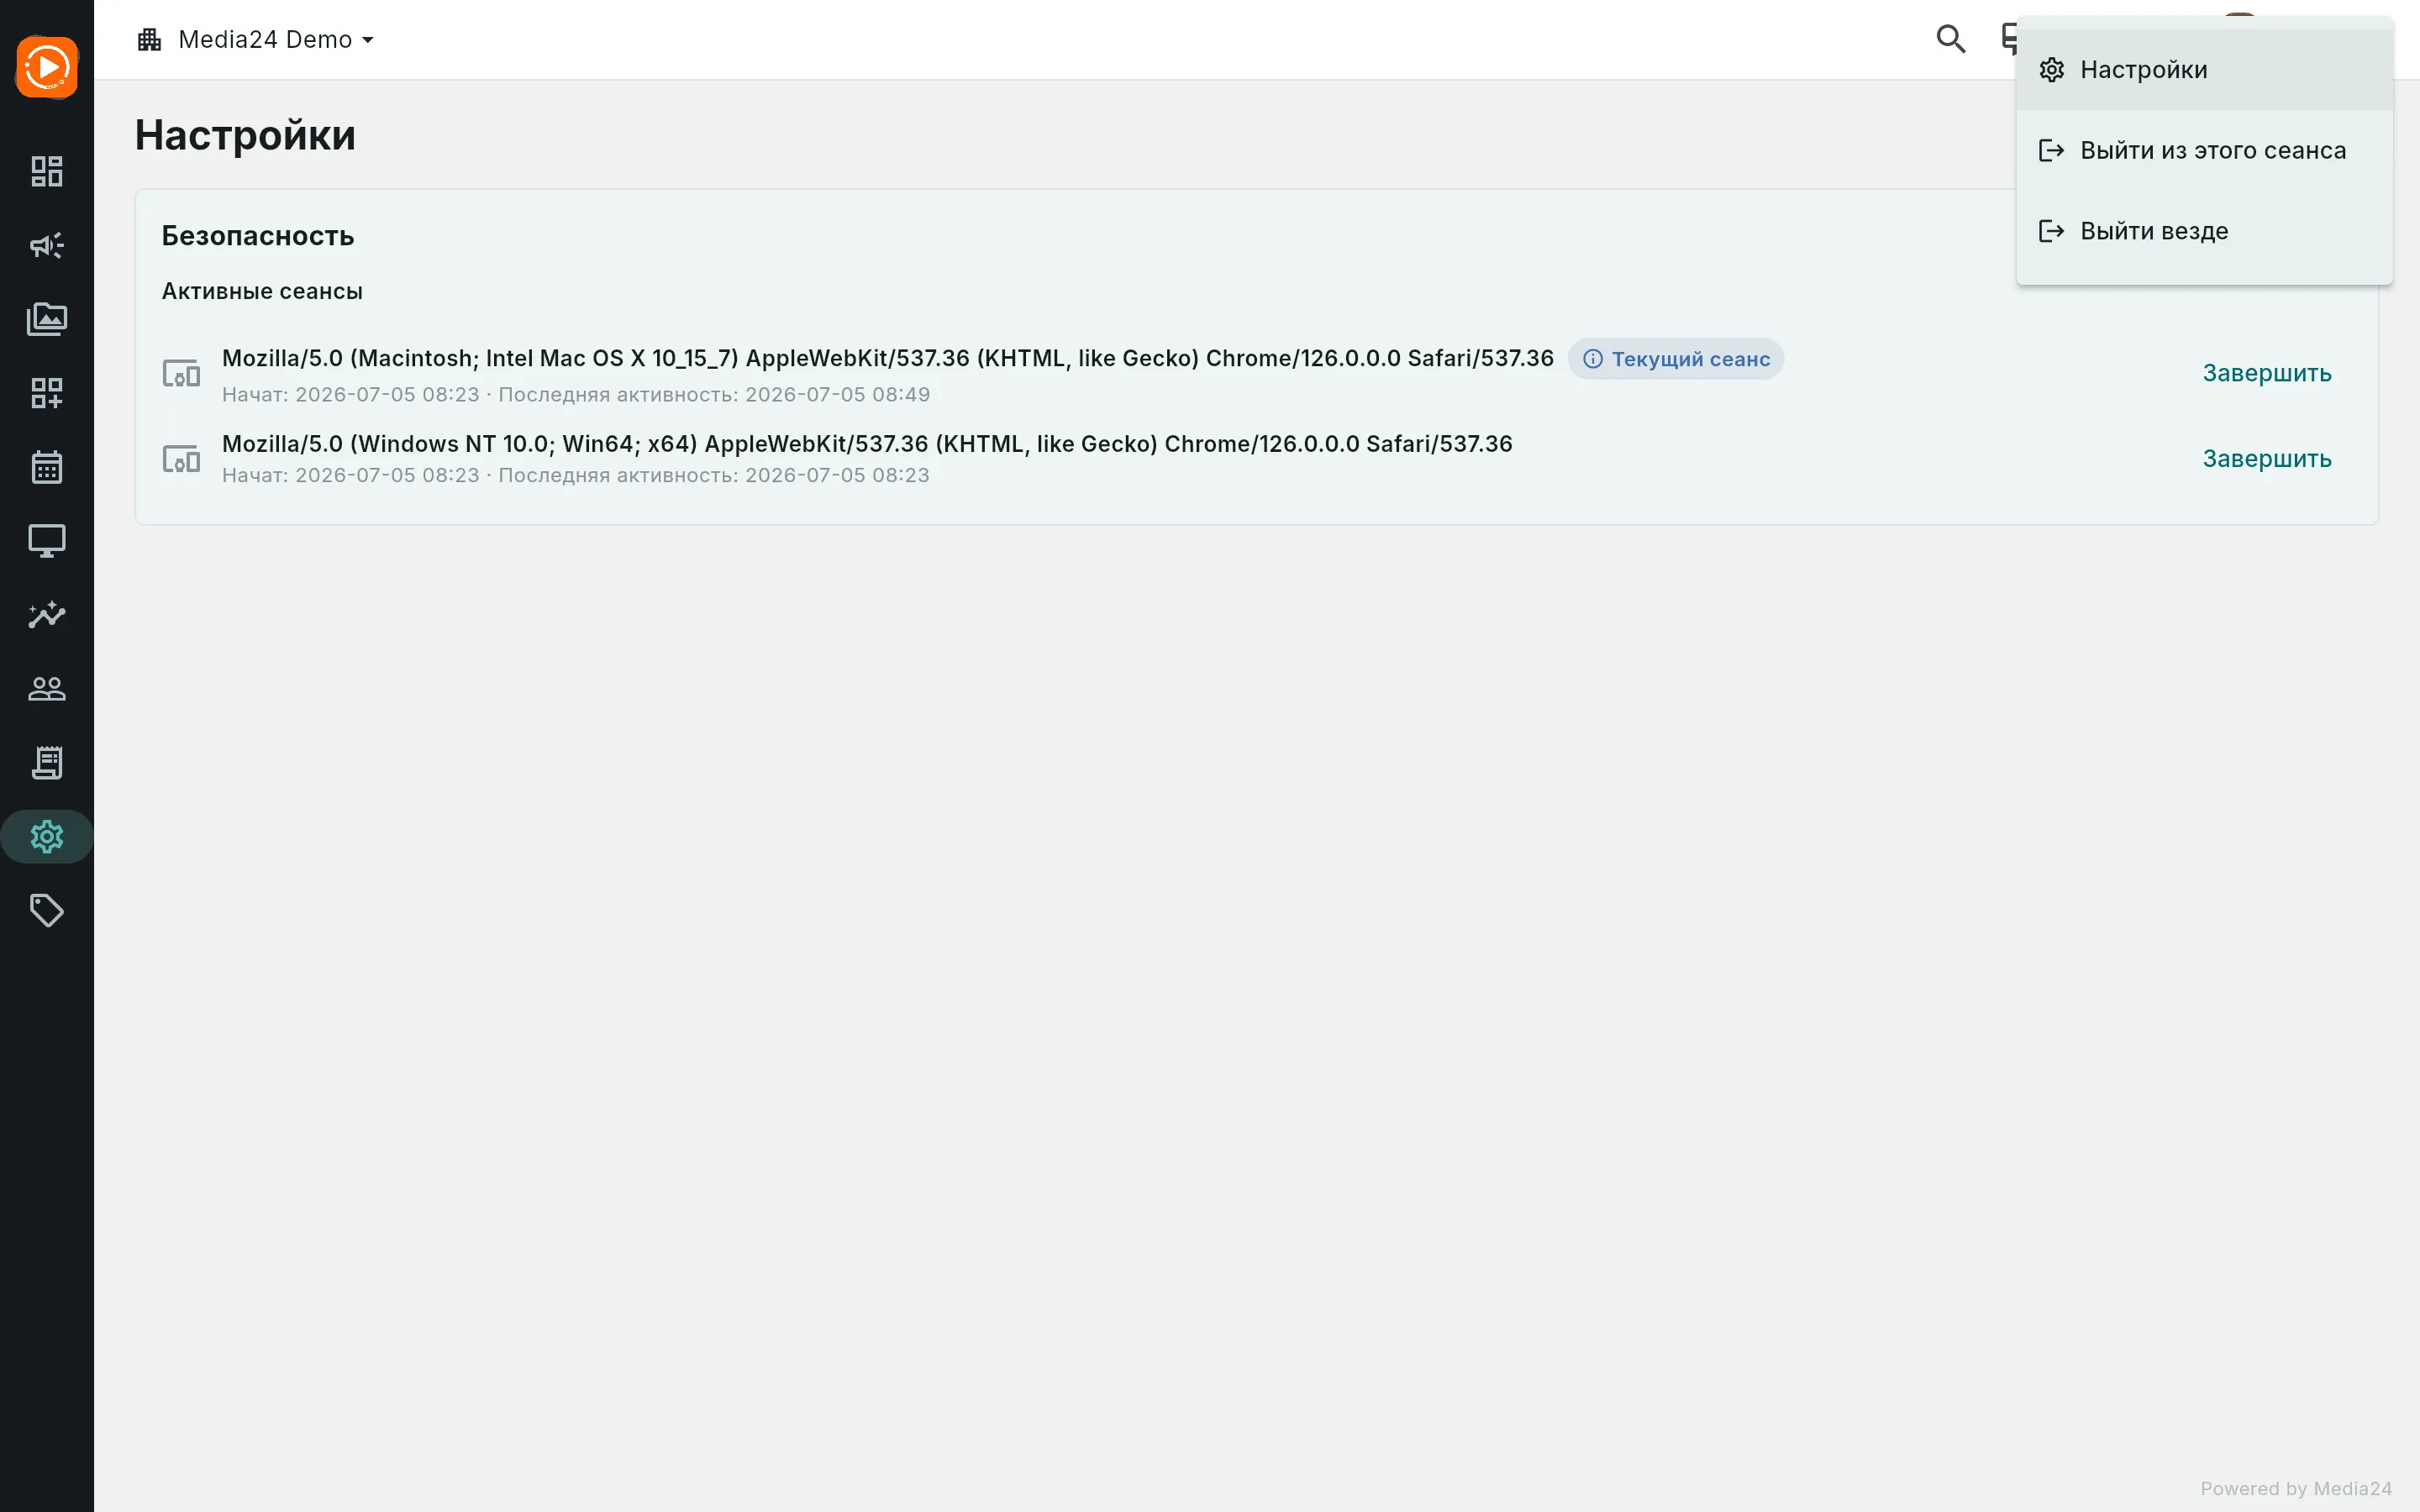Open the users group icon
Viewport: 2420px width, 1512px height.
(47, 689)
